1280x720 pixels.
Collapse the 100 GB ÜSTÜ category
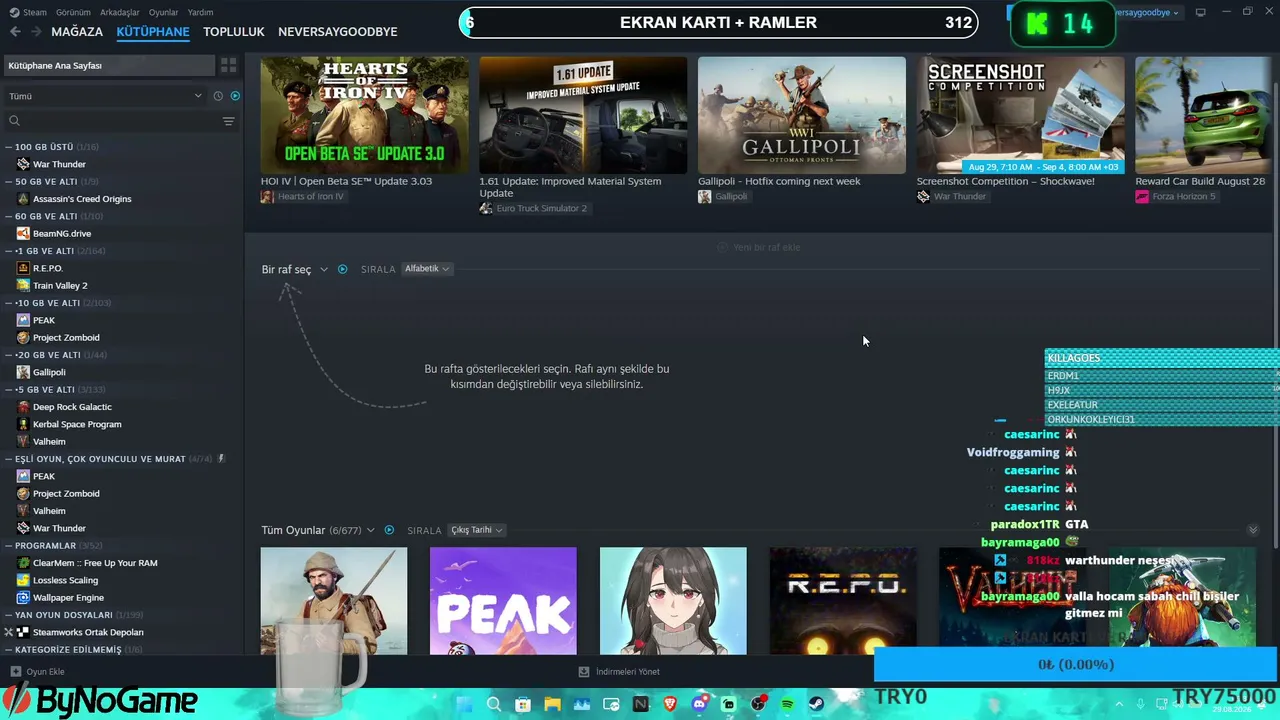coord(9,147)
